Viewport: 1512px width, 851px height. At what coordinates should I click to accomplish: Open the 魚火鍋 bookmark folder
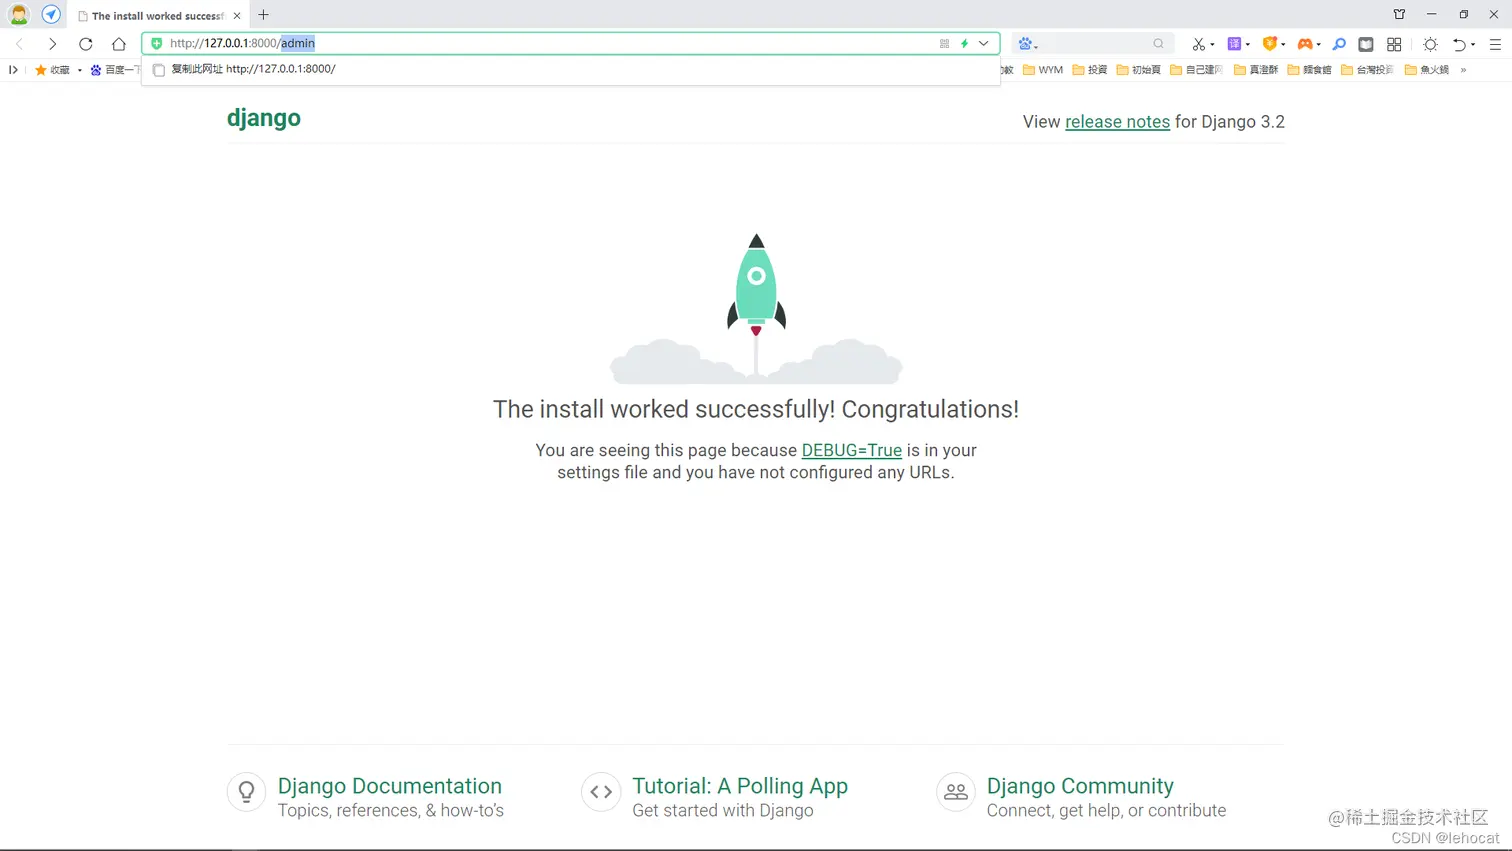tap(1427, 70)
